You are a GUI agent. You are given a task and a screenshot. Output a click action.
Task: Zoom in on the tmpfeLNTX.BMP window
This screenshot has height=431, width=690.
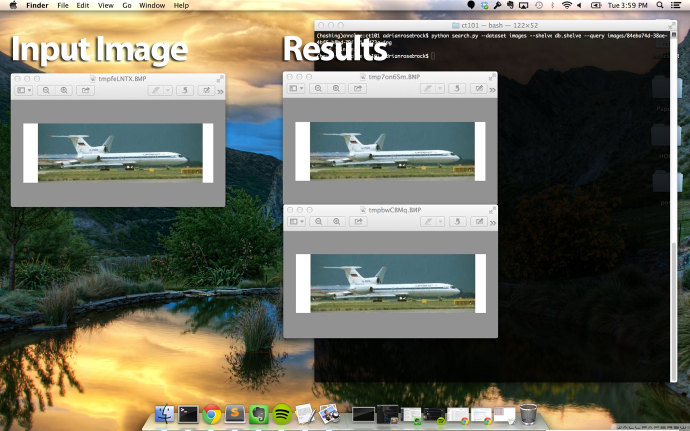[64, 90]
